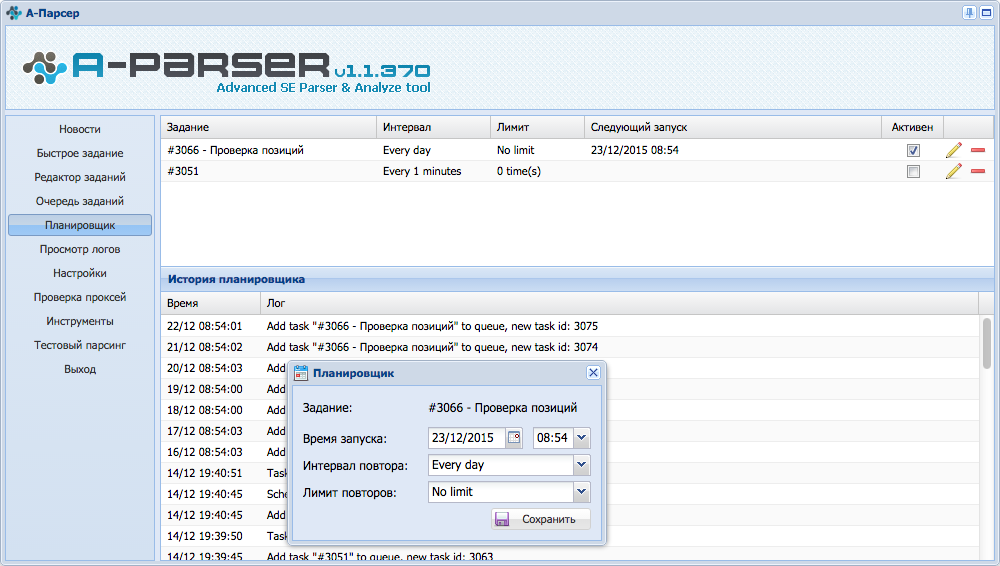Open Настройки section
1000x566 pixels.
coord(80,273)
